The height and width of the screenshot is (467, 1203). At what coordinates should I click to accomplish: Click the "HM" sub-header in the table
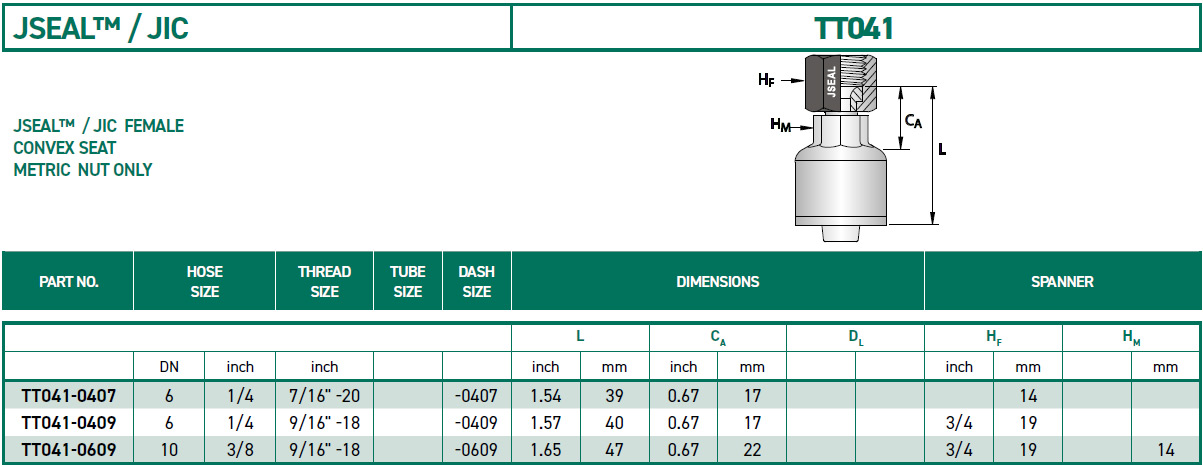tap(1132, 339)
